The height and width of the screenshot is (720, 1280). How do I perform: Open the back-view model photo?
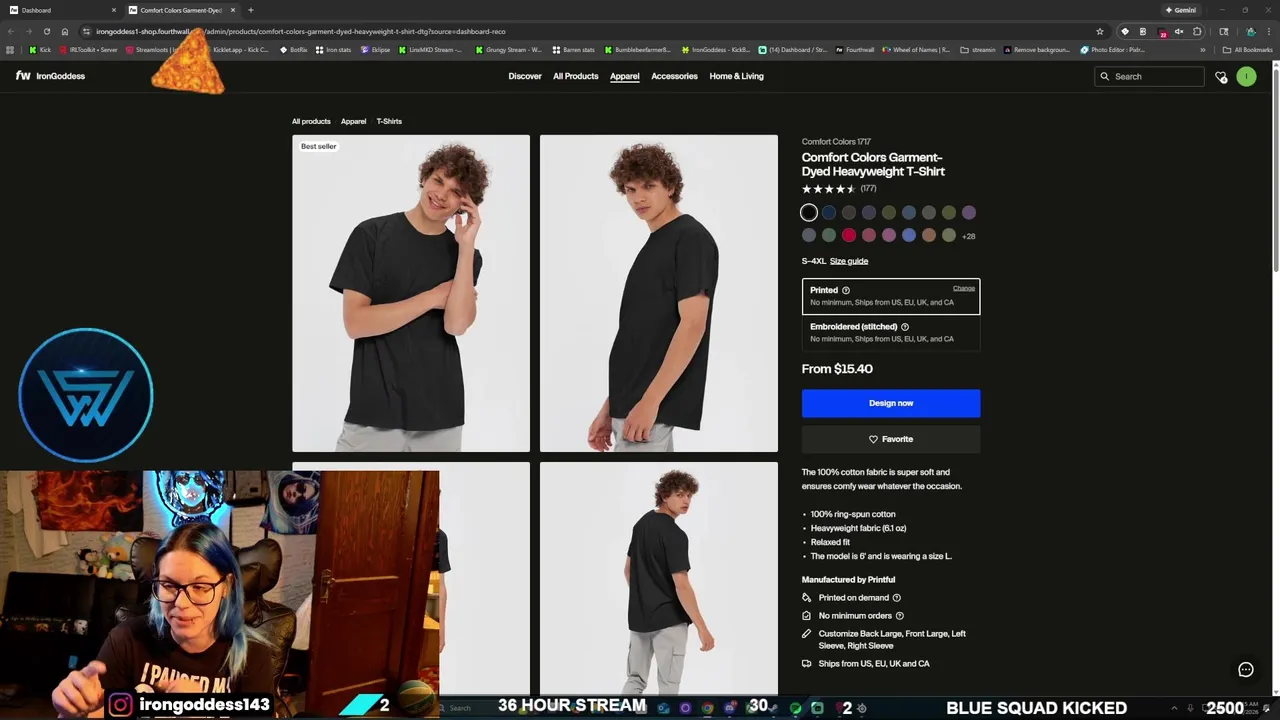tap(659, 578)
